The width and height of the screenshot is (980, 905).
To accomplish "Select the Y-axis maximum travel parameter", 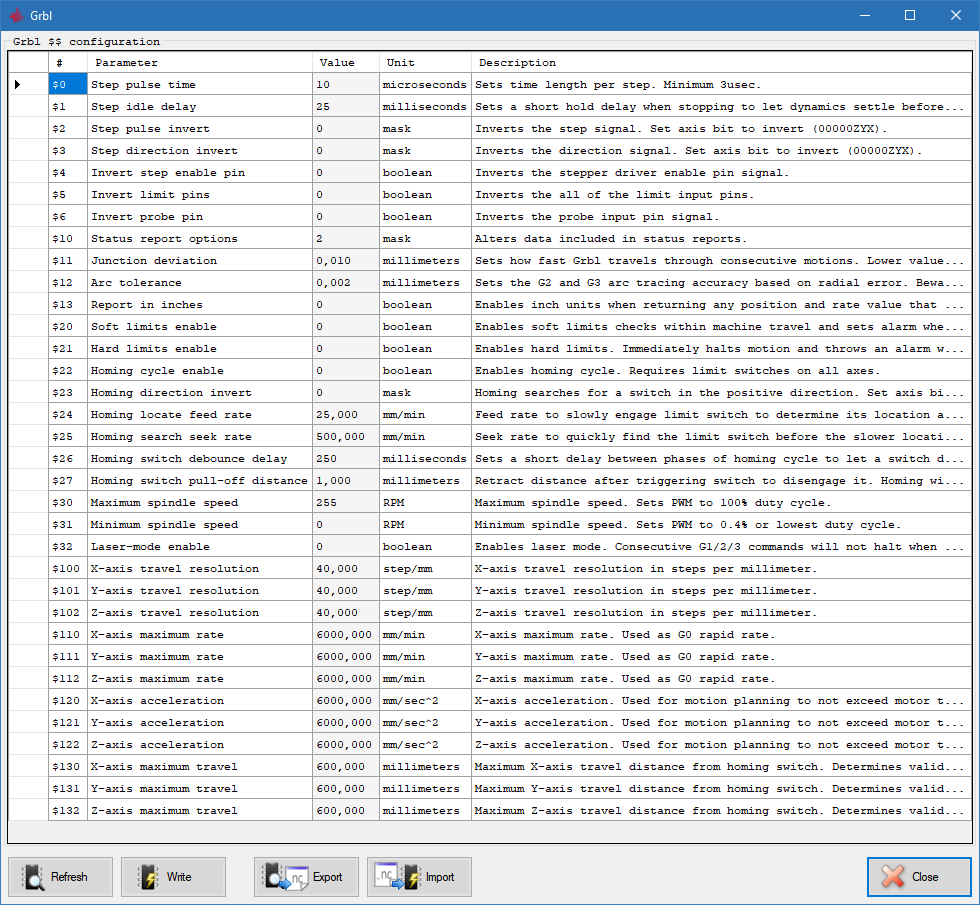I will pyautogui.click(x=200, y=788).
